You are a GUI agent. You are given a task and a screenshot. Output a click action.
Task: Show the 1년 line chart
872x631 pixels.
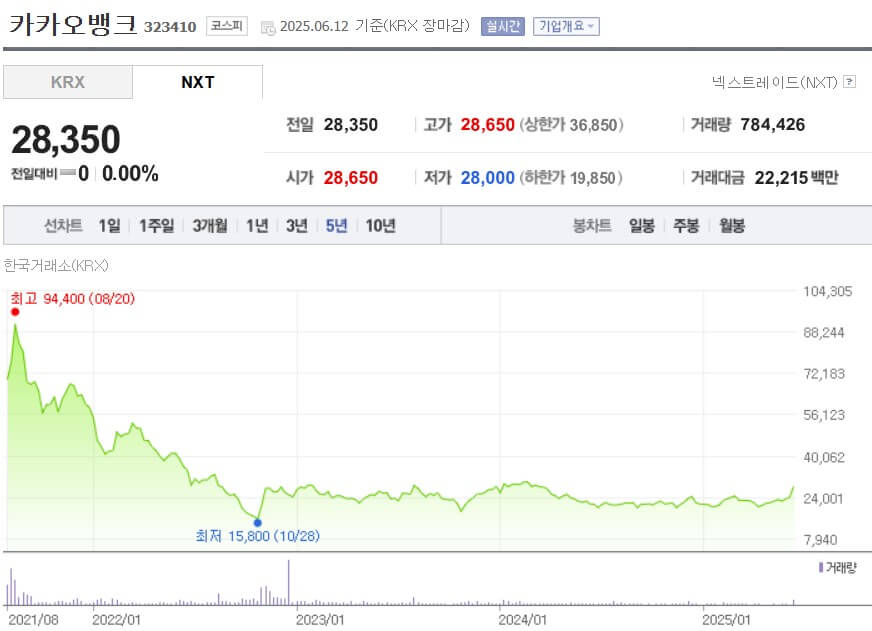click(257, 226)
